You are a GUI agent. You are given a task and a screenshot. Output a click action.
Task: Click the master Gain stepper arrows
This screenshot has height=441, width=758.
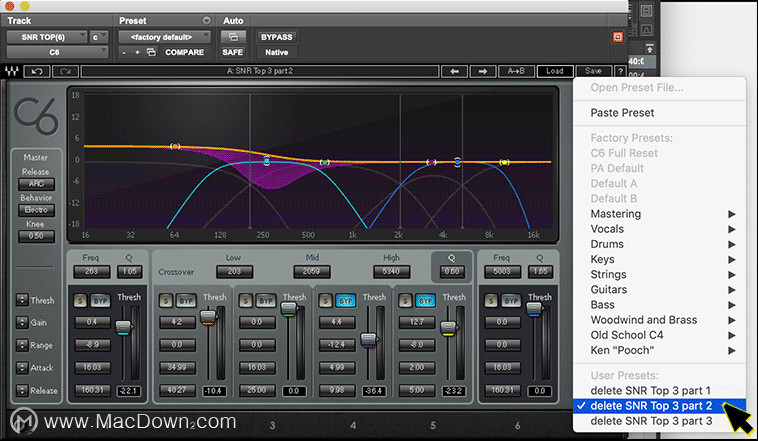[x=22, y=322]
